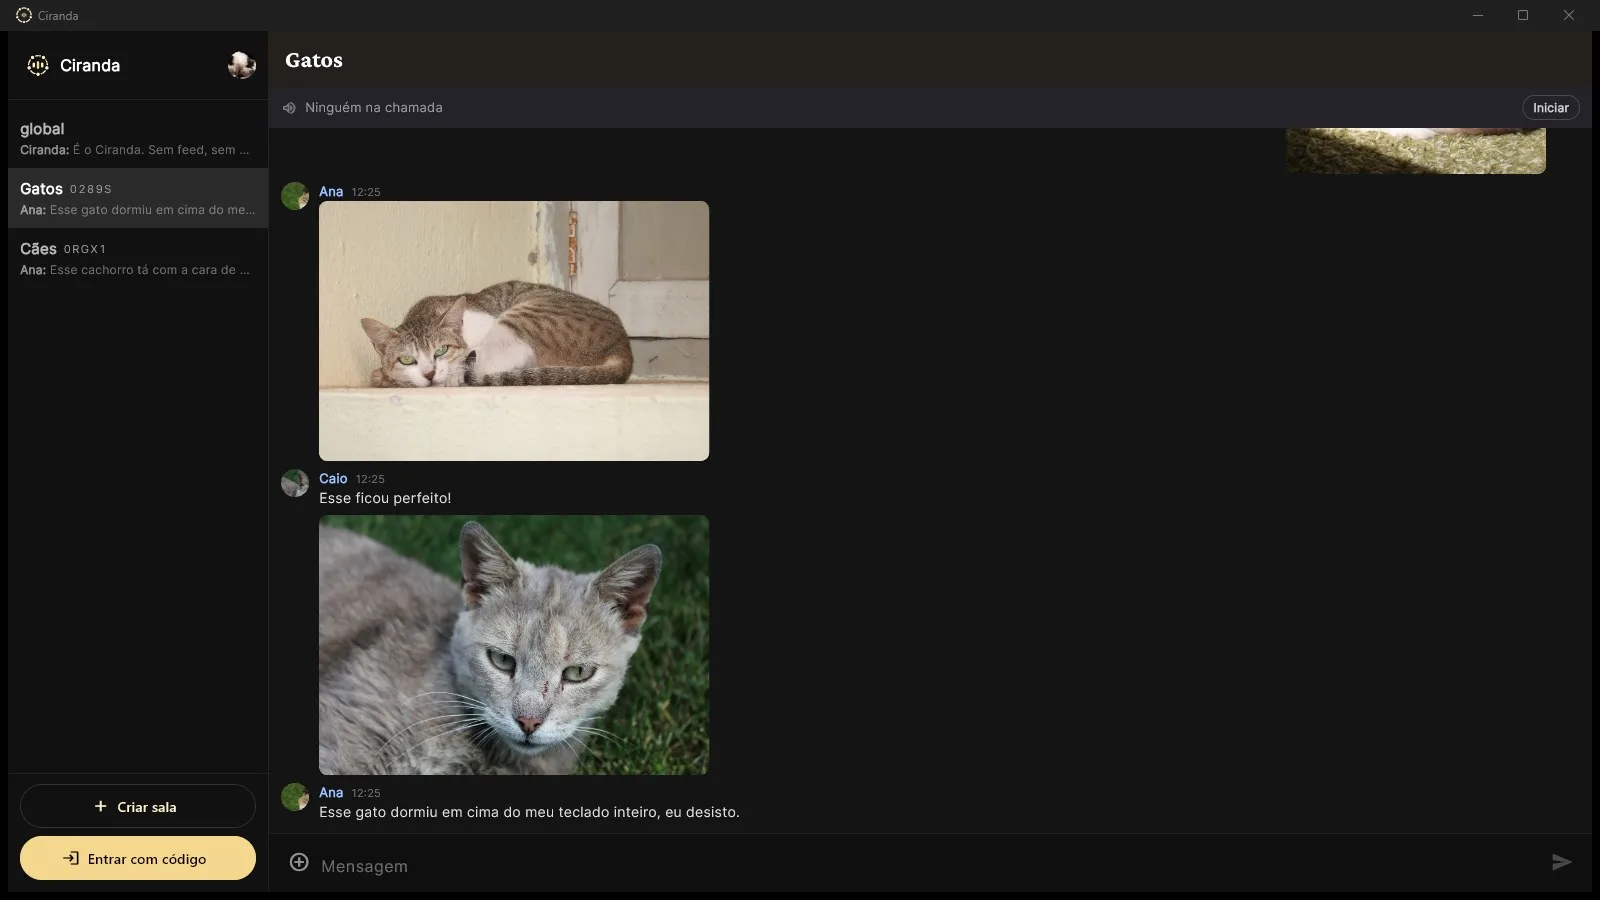Image resolution: width=1600 pixels, height=900 pixels.
Task: Click the attach plus icon beside Mensagem
Action: click(299, 862)
